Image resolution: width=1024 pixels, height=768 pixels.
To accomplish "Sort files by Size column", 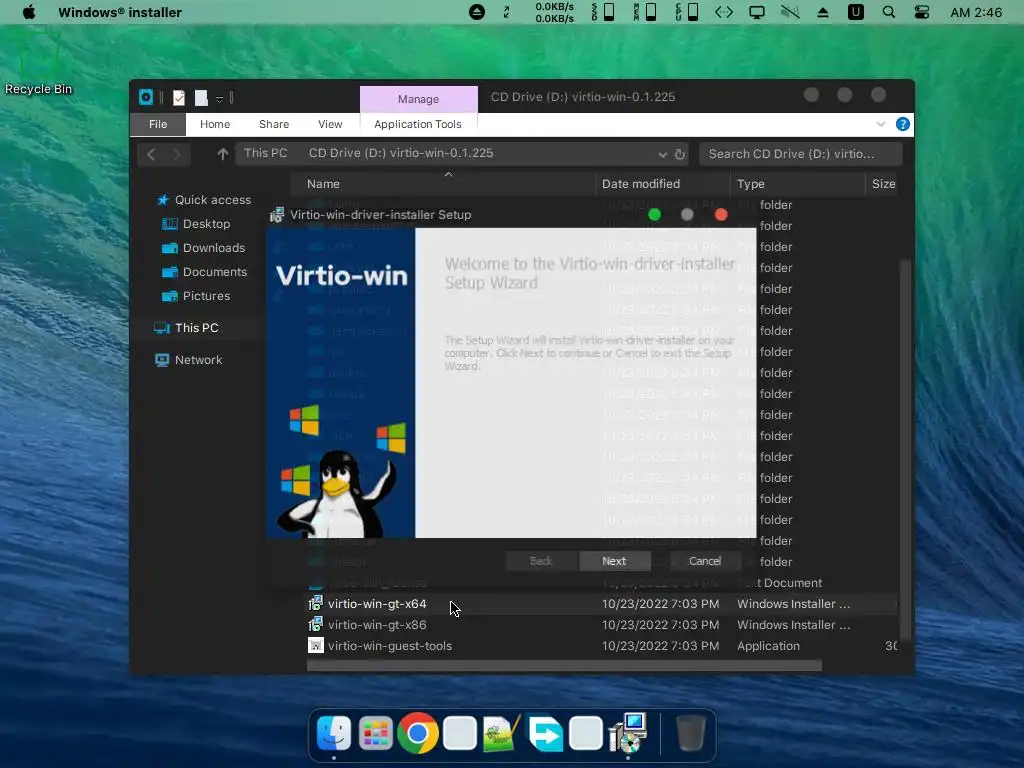I will [x=883, y=184].
